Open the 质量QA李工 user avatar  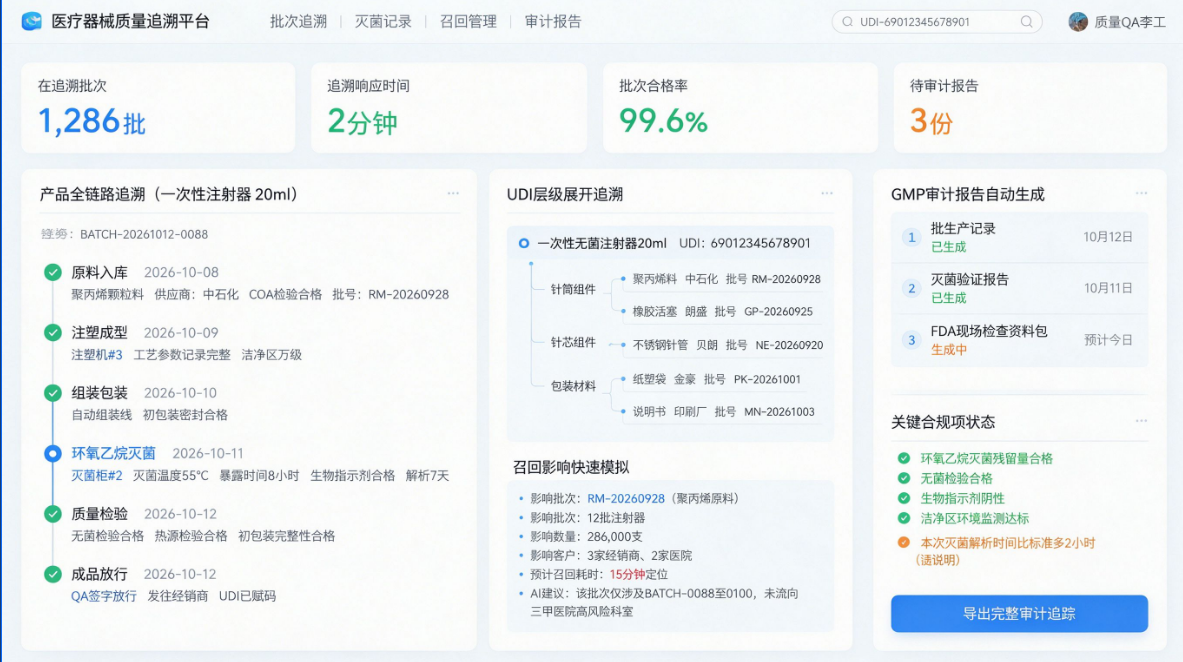[1078, 22]
